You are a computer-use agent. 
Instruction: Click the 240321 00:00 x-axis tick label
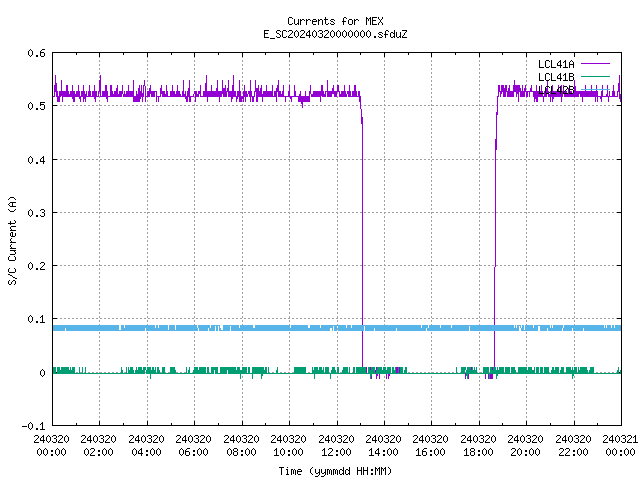[x=620, y=446]
